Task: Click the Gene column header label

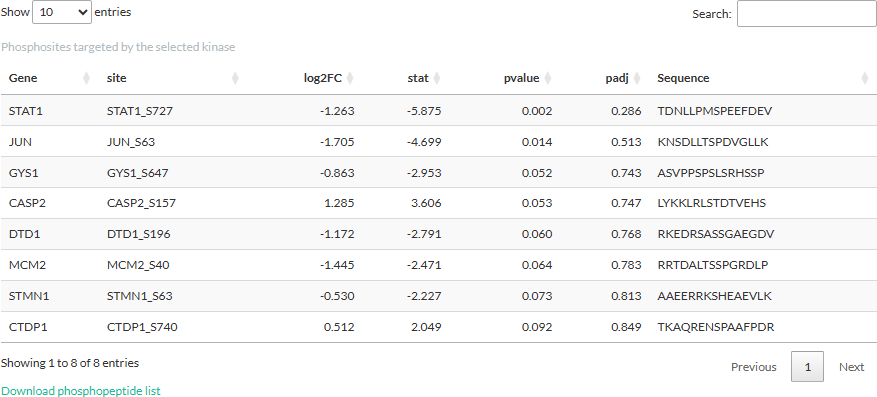Action: (x=23, y=78)
